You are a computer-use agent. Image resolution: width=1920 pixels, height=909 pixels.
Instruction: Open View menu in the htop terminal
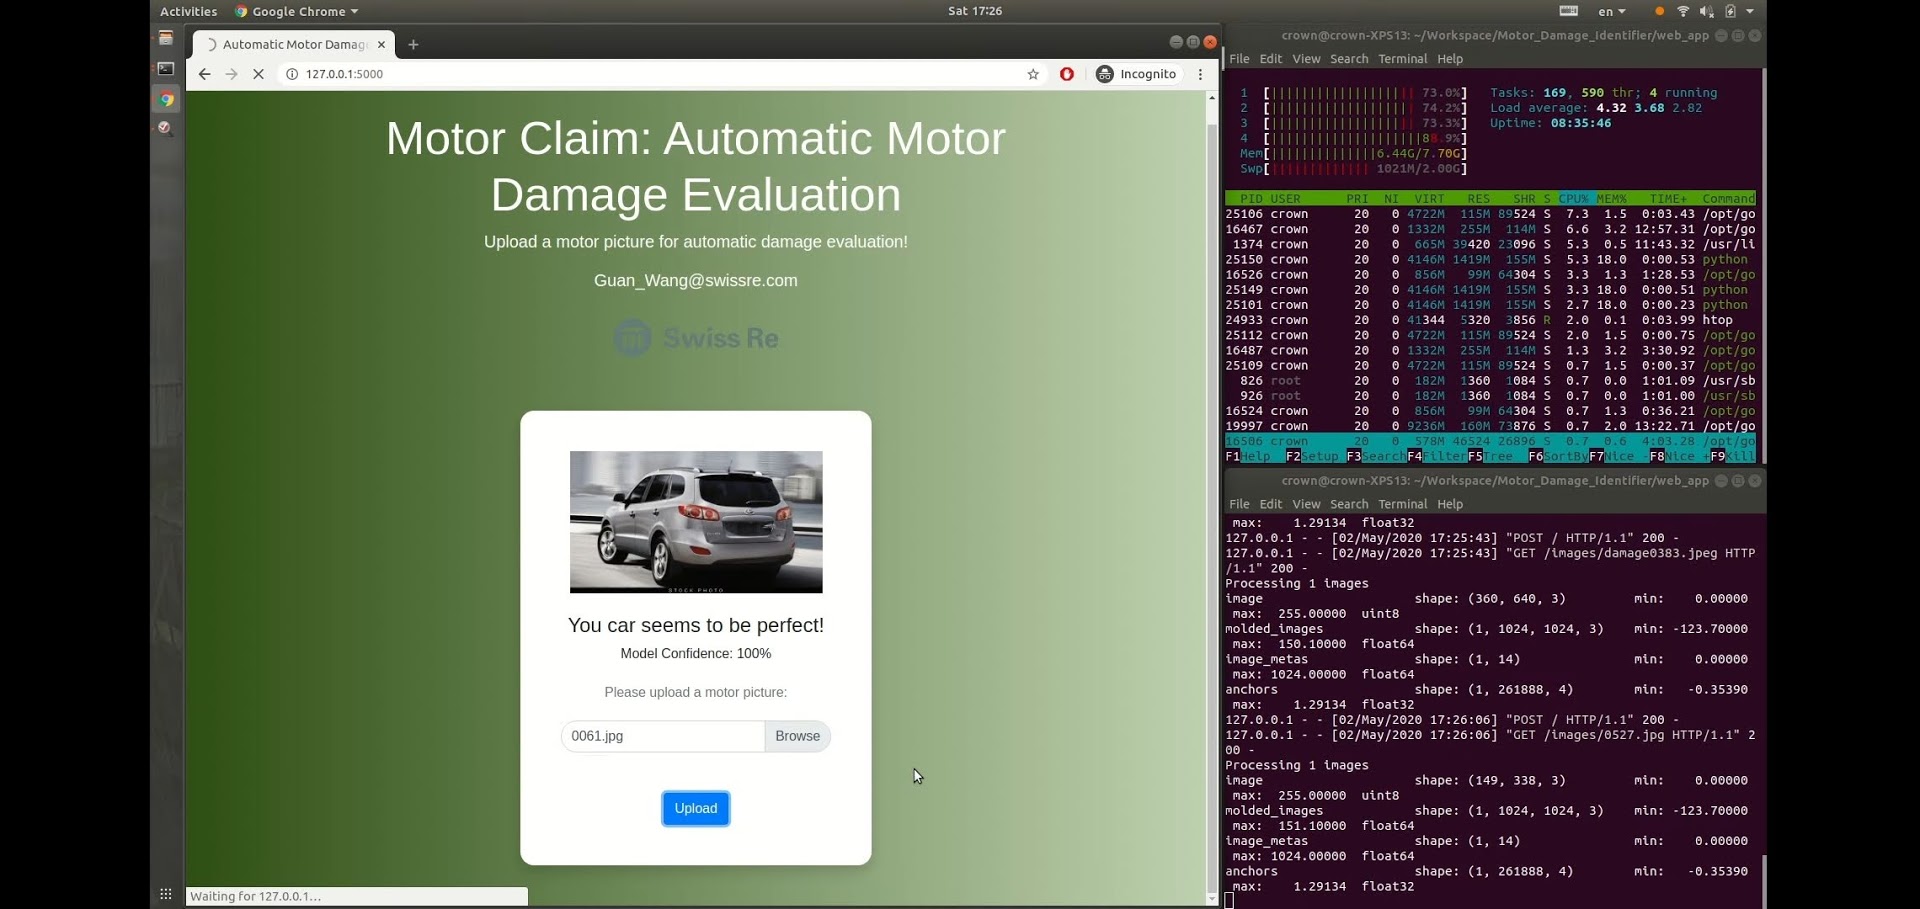[x=1306, y=59]
